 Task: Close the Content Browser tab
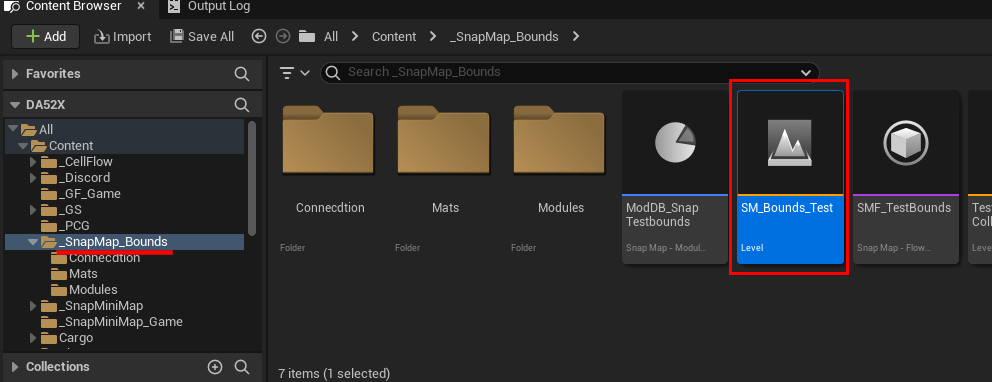(x=140, y=6)
